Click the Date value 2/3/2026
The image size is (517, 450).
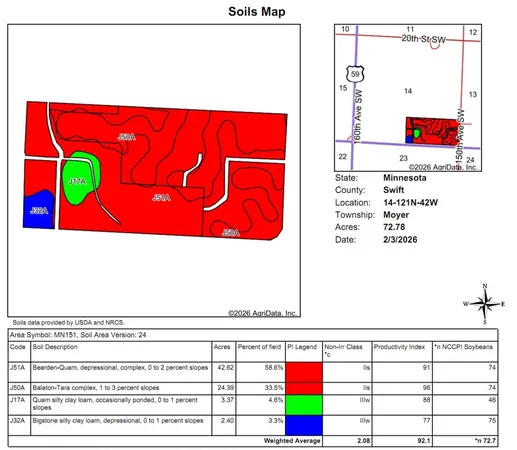pos(400,240)
